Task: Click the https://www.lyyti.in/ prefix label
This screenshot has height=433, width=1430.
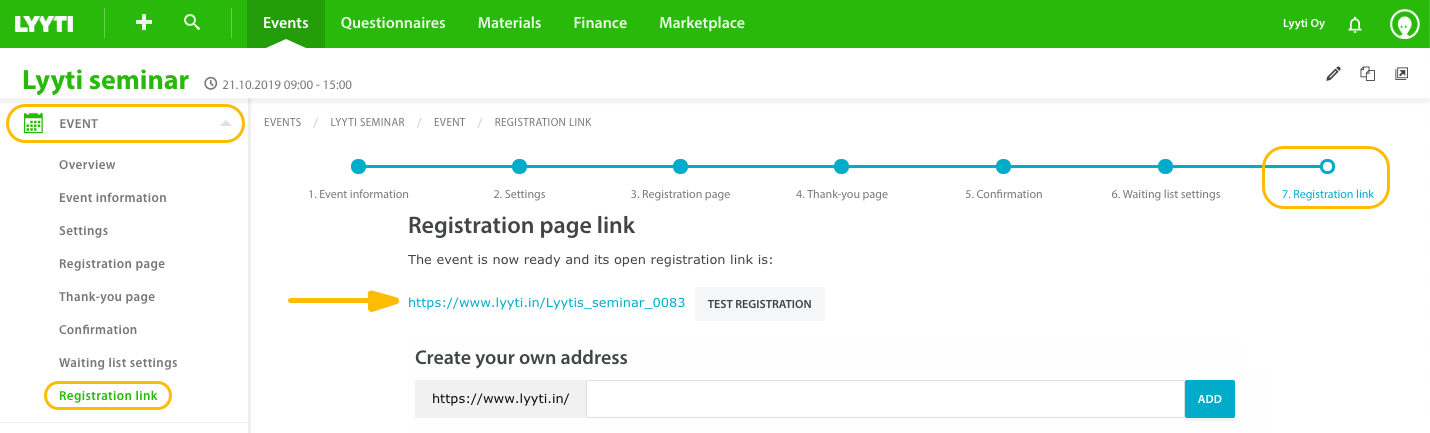Action: pos(500,398)
